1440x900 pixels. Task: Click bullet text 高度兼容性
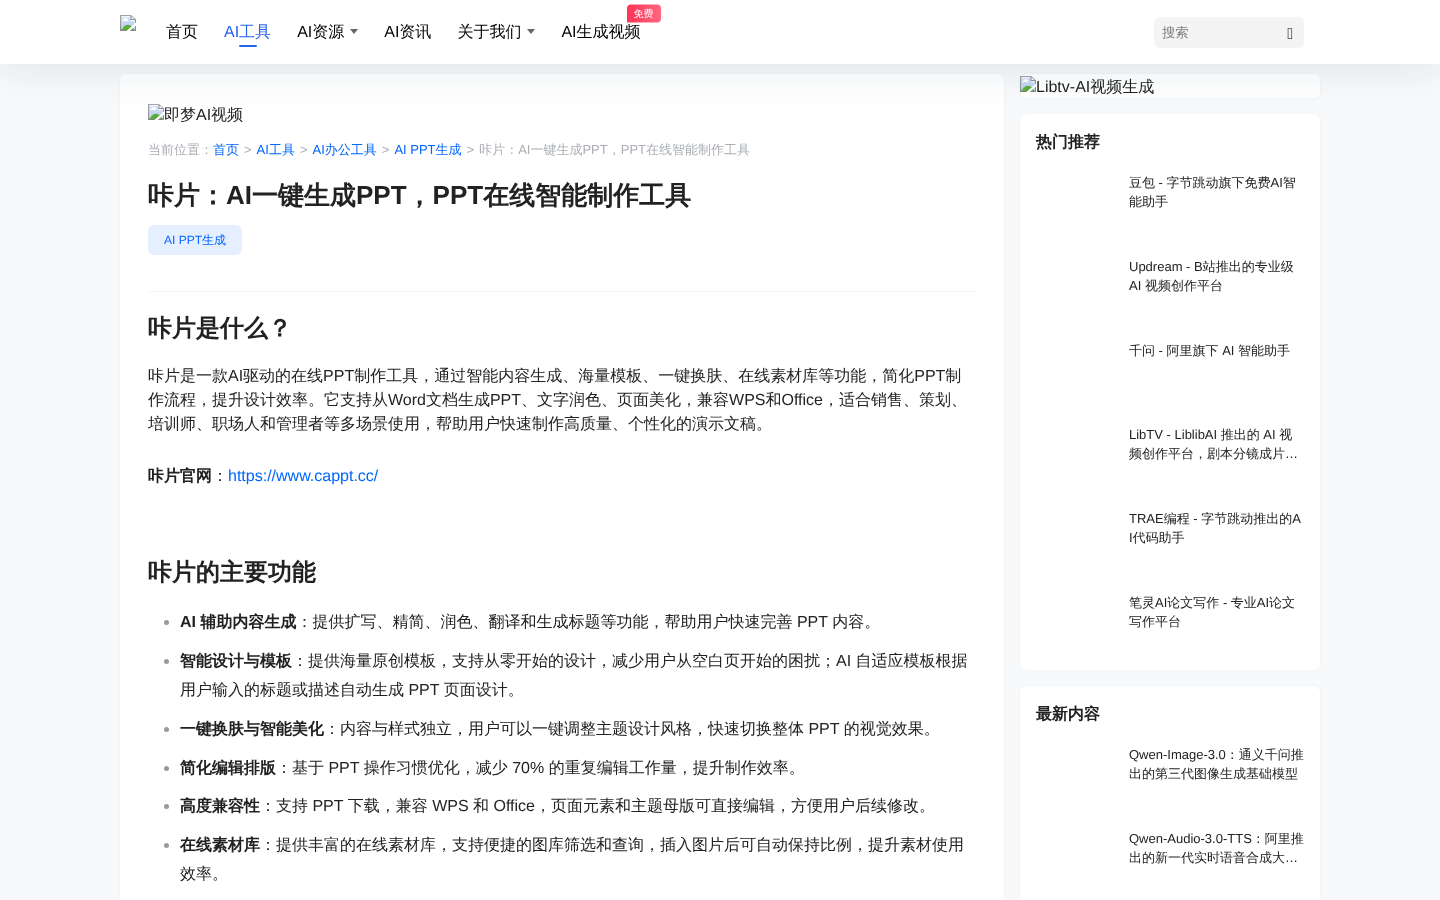tap(220, 806)
